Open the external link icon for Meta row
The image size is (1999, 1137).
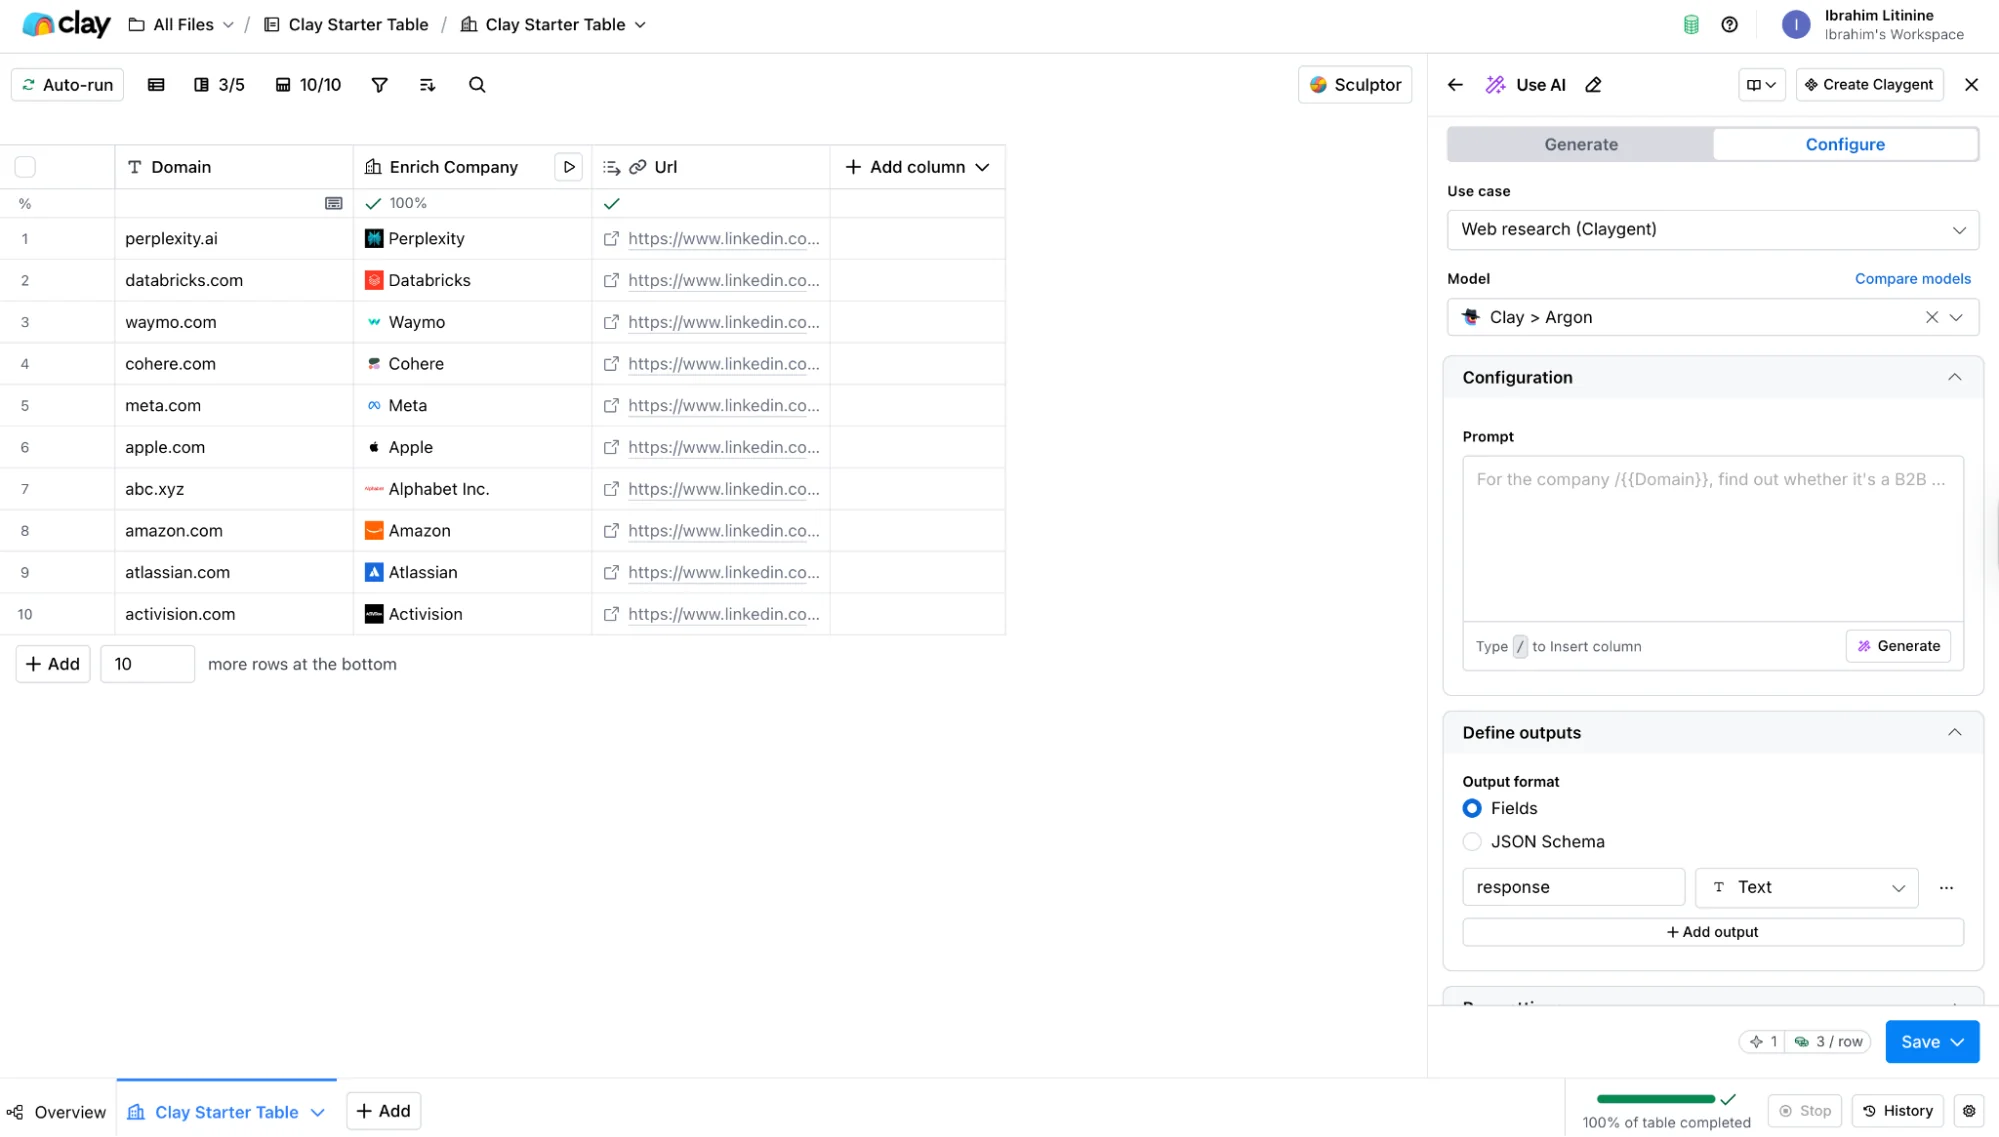coord(611,406)
